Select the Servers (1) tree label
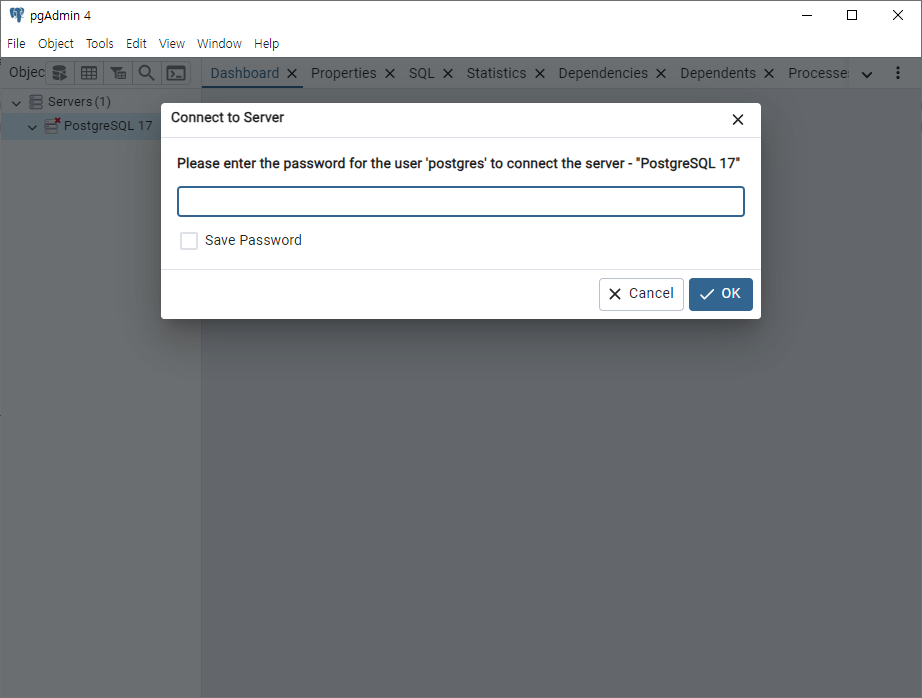Screen dimensions: 922x698 tap(79, 102)
